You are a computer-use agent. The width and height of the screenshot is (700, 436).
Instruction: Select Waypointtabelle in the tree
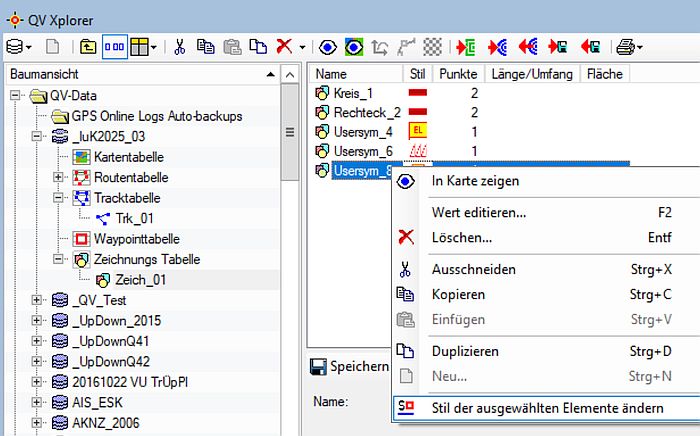(137, 239)
